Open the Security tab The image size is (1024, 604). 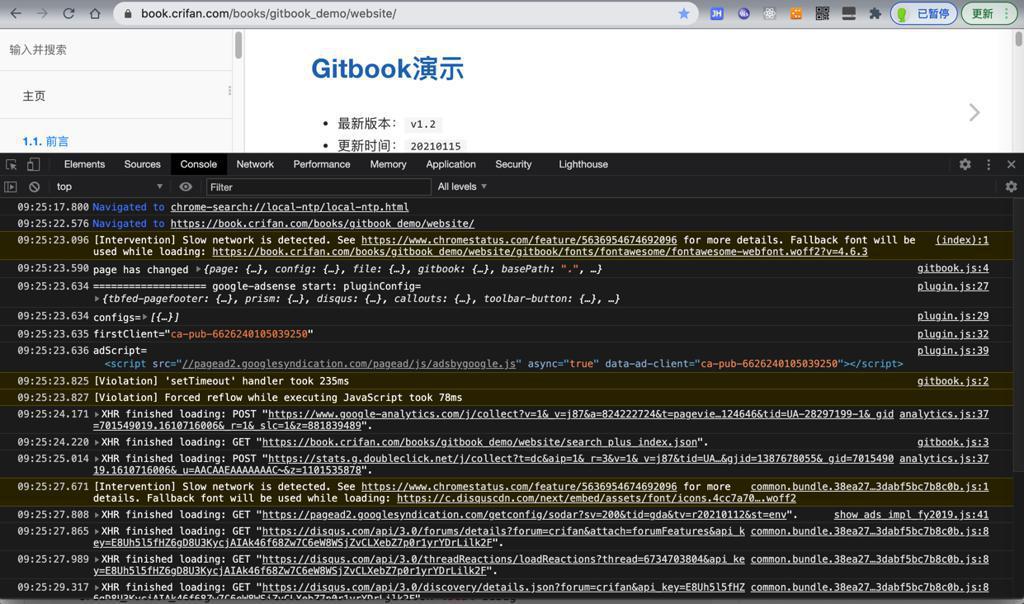pyautogui.click(x=513, y=165)
